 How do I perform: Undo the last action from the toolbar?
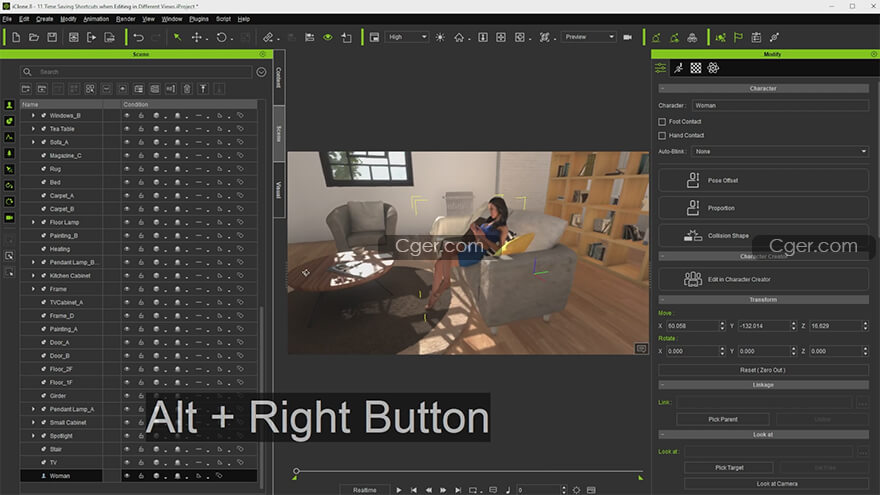click(138, 38)
